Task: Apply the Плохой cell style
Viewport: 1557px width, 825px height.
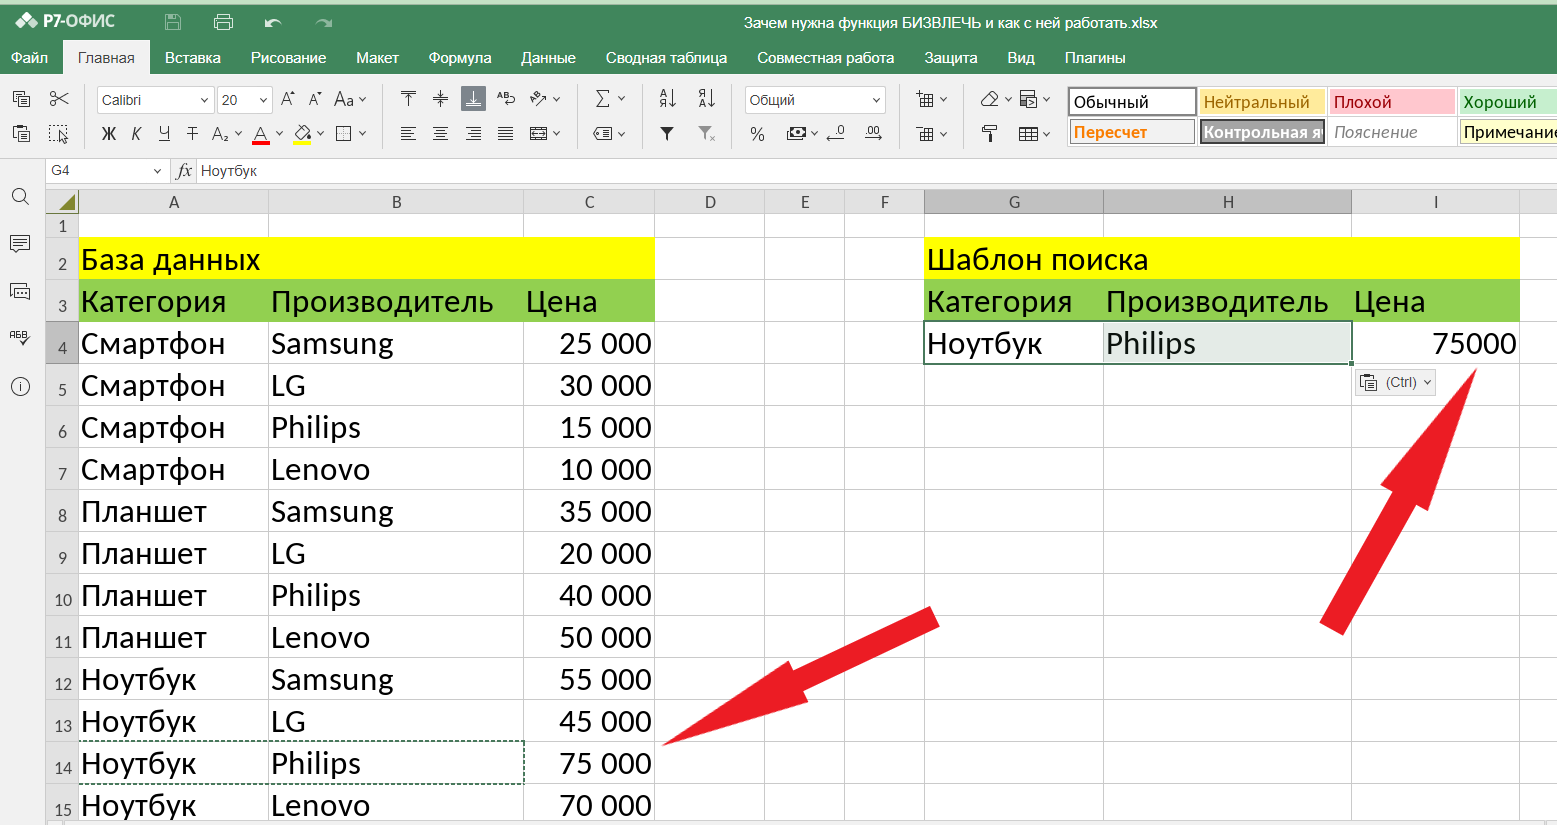Action: point(1392,101)
